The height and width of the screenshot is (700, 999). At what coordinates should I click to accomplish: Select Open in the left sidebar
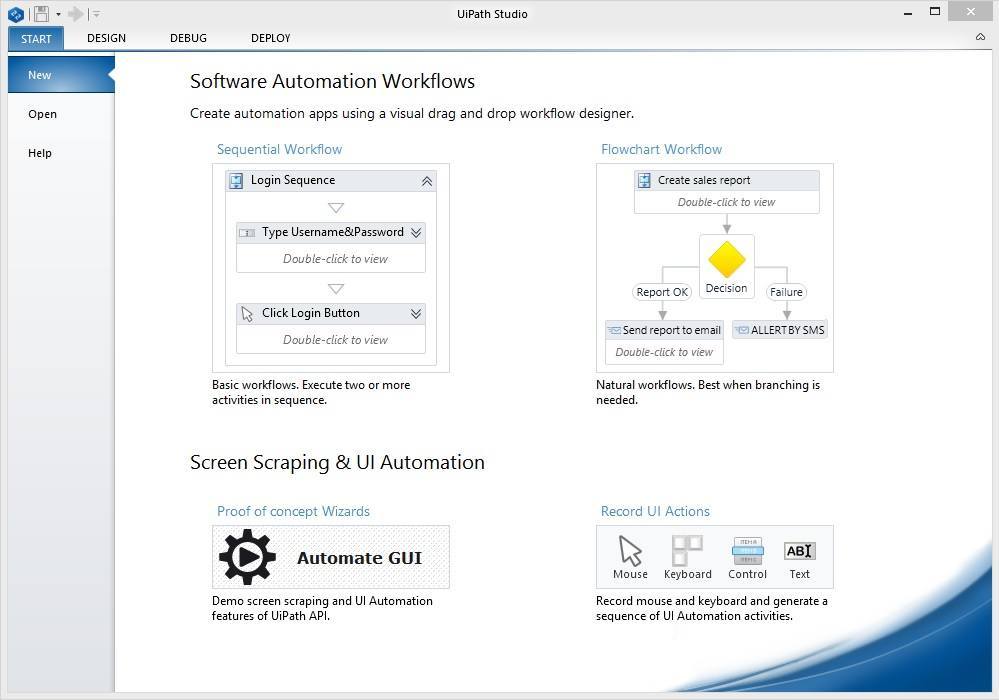(42, 114)
